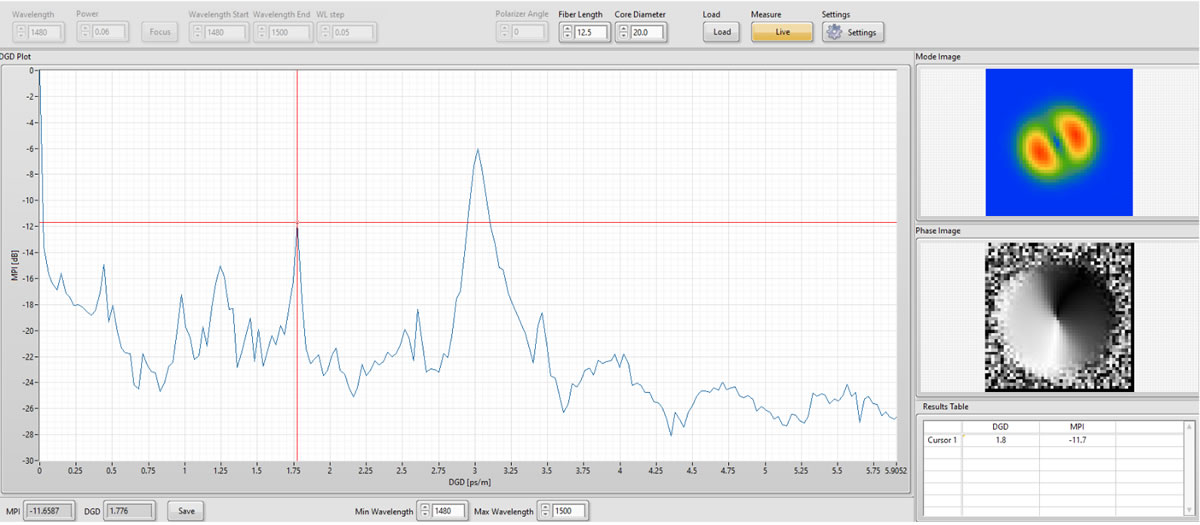Toggle the Live measure button
This screenshot has height=525, width=1200.
[782, 32]
